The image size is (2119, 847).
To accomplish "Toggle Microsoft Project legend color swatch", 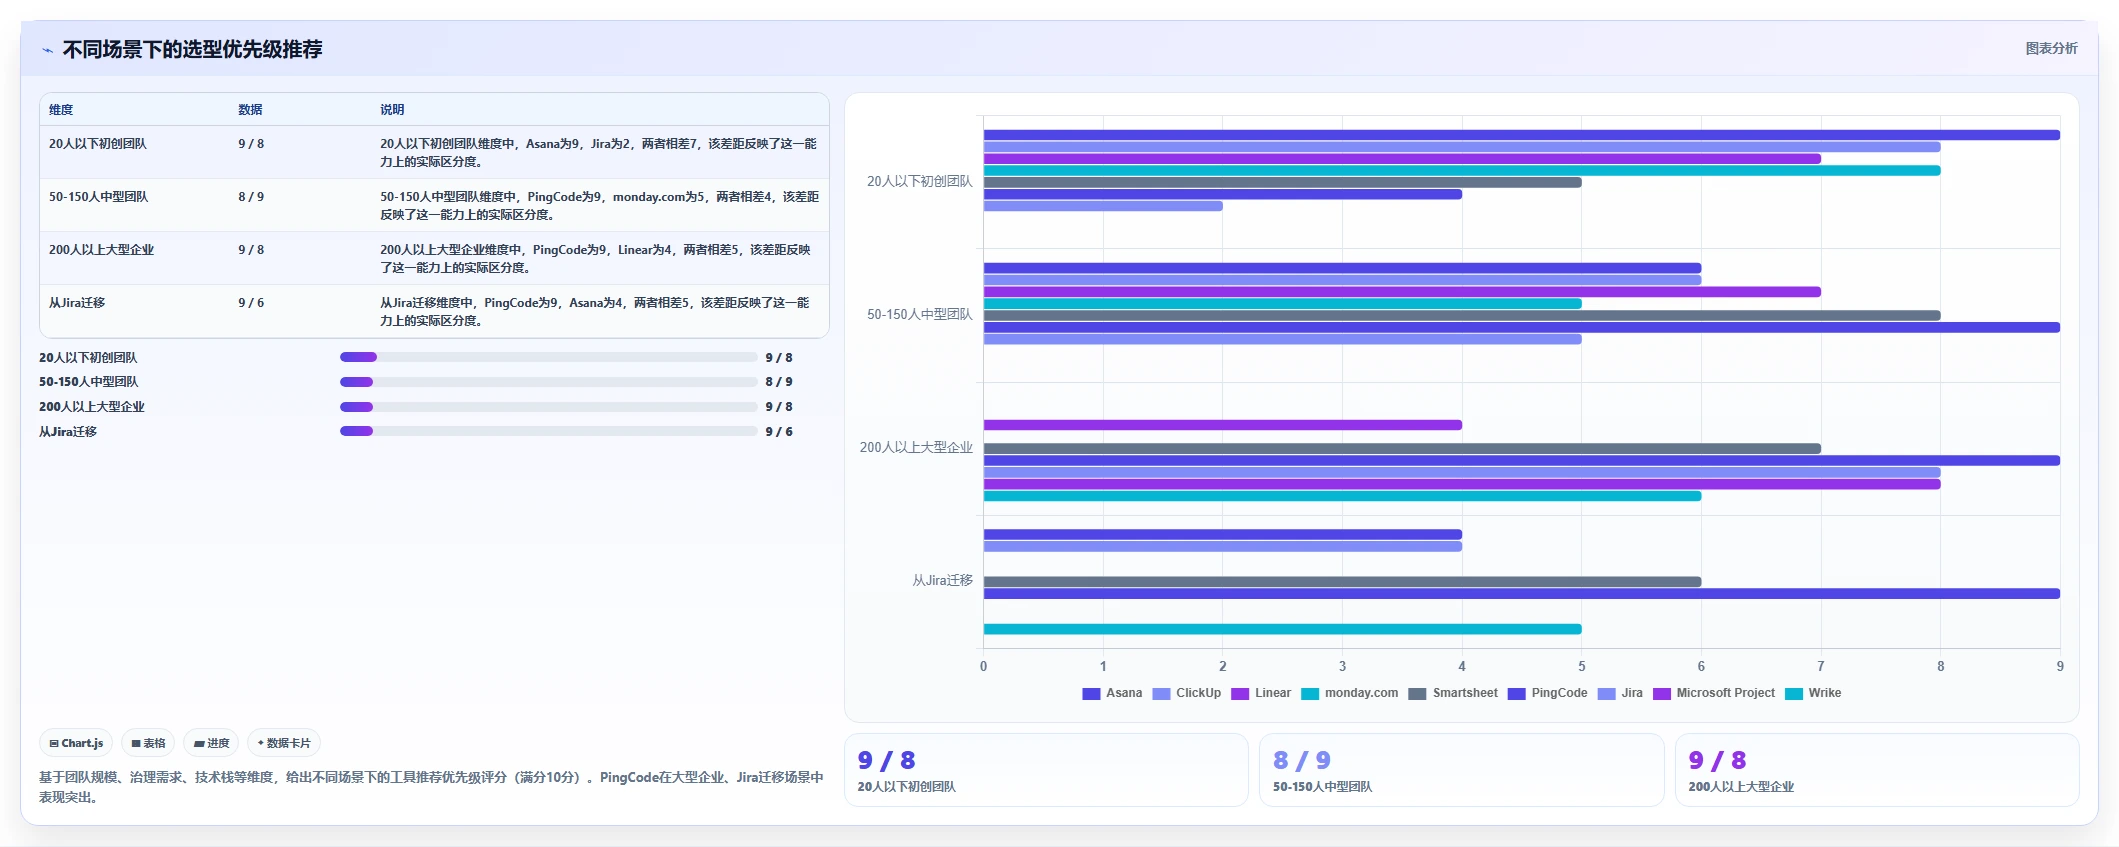I will (x=1662, y=694).
